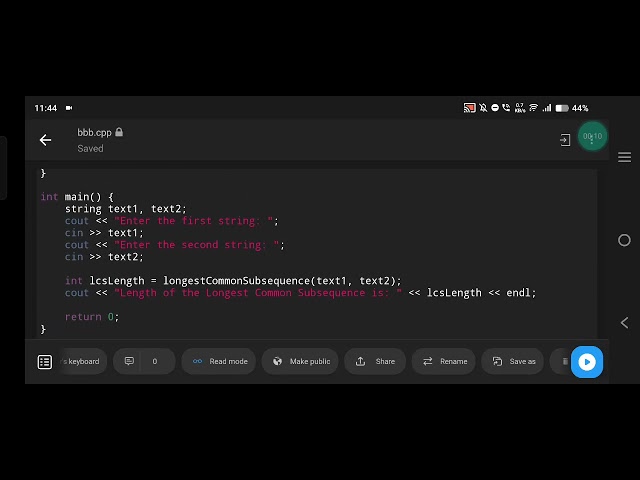Tap the delete trash icon at the toolbar's end
640x480 pixels.
[565, 361]
